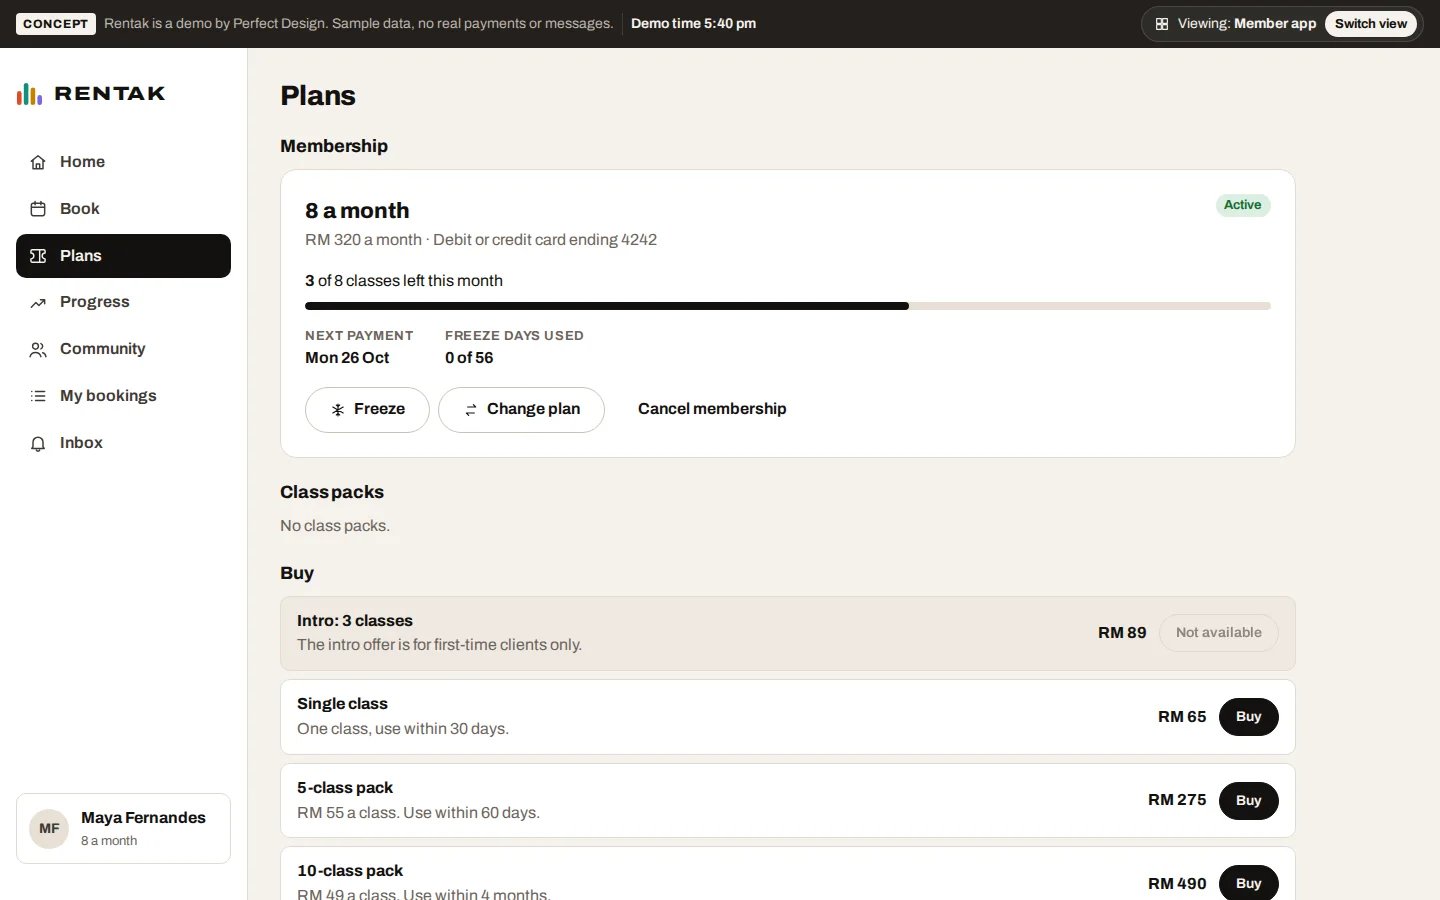Screen dimensions: 1440x900
Task: Click the swap arrows icon on Change plan
Action: [471, 410]
